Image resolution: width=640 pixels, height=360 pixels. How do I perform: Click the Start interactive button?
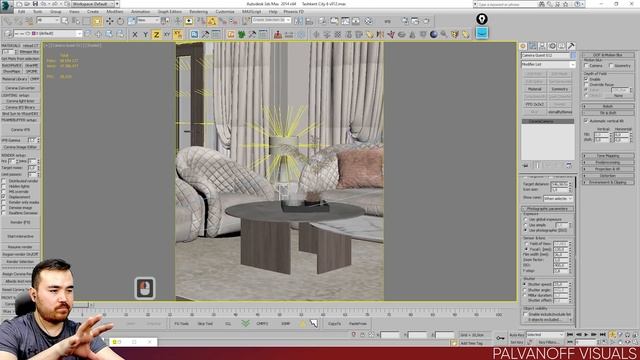[20, 236]
